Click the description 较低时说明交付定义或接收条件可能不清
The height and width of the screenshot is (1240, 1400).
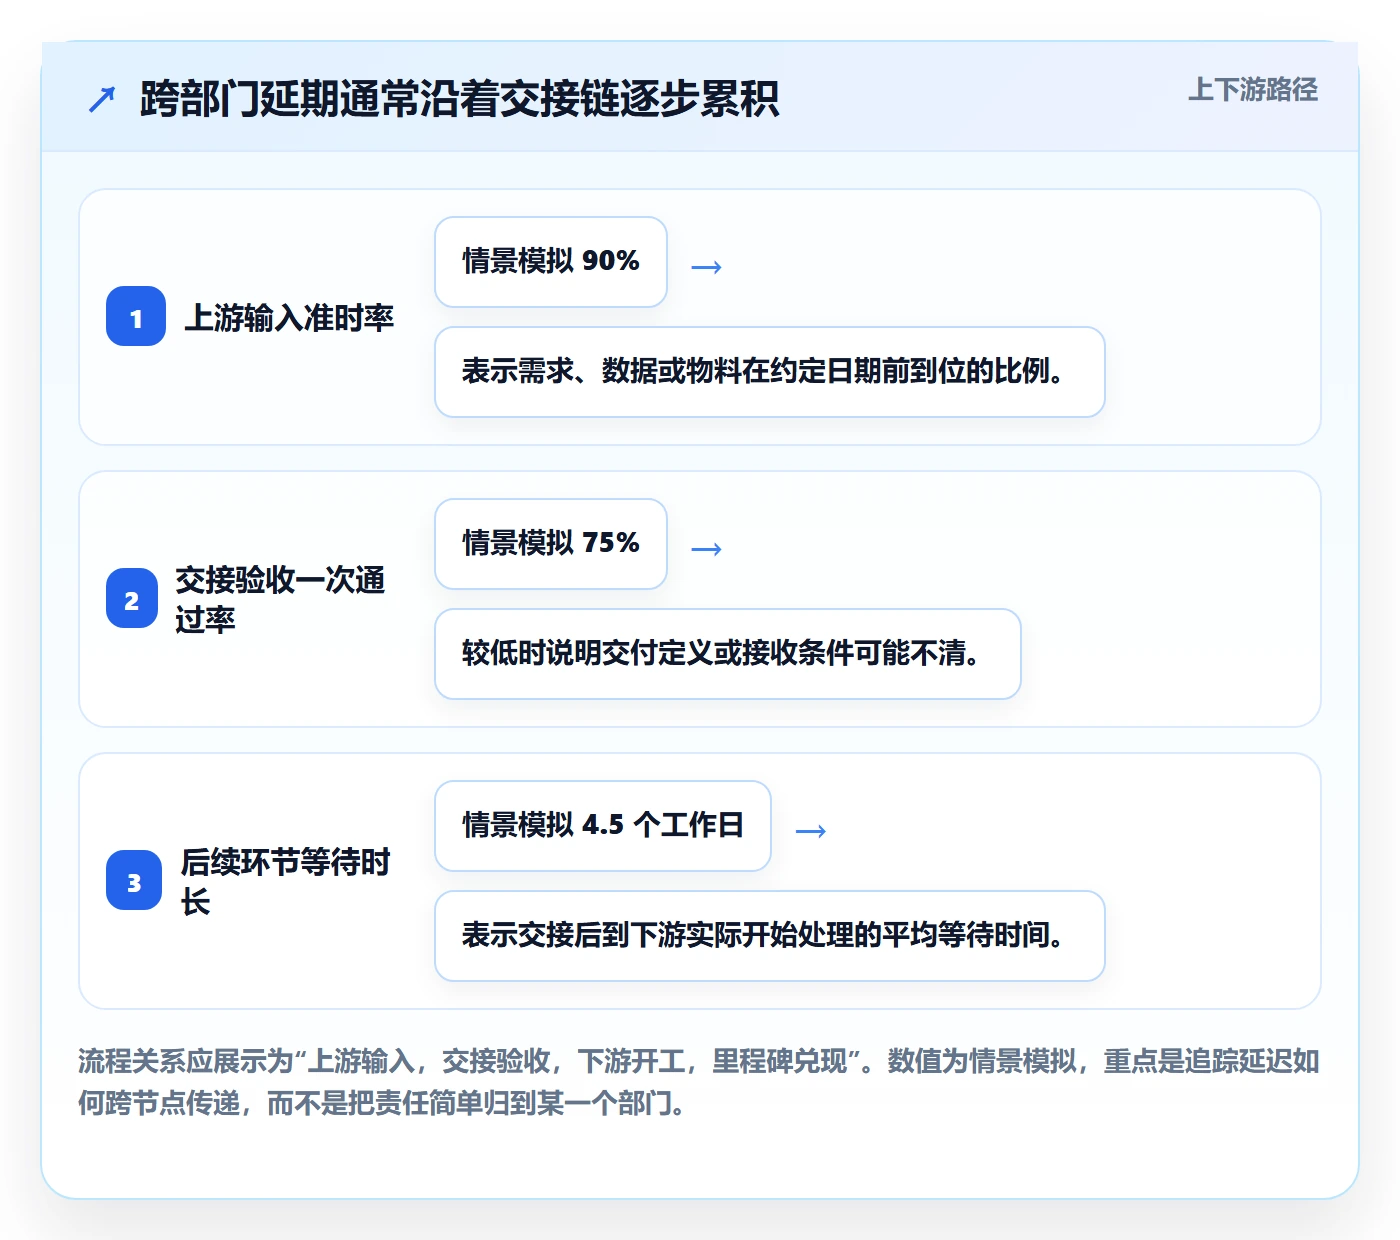click(728, 654)
